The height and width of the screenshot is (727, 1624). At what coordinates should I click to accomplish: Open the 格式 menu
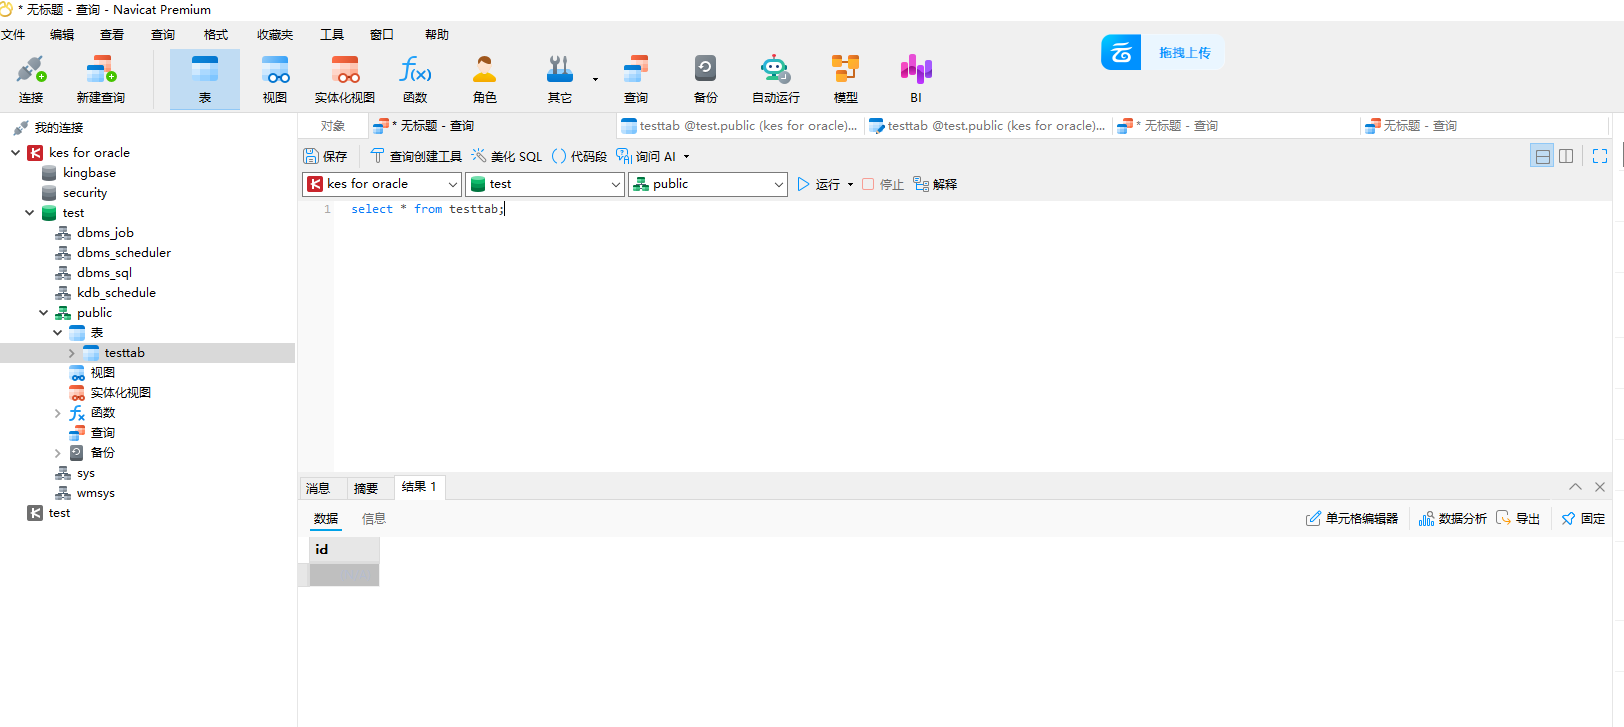click(x=216, y=35)
